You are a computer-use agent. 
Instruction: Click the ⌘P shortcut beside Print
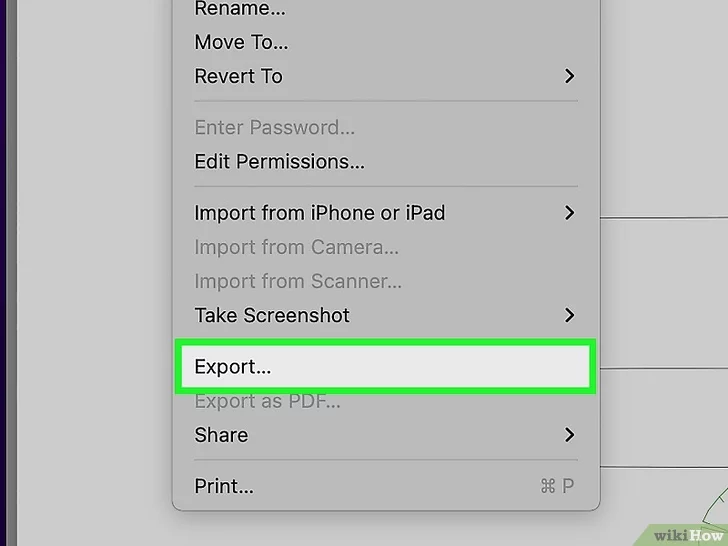(x=555, y=487)
